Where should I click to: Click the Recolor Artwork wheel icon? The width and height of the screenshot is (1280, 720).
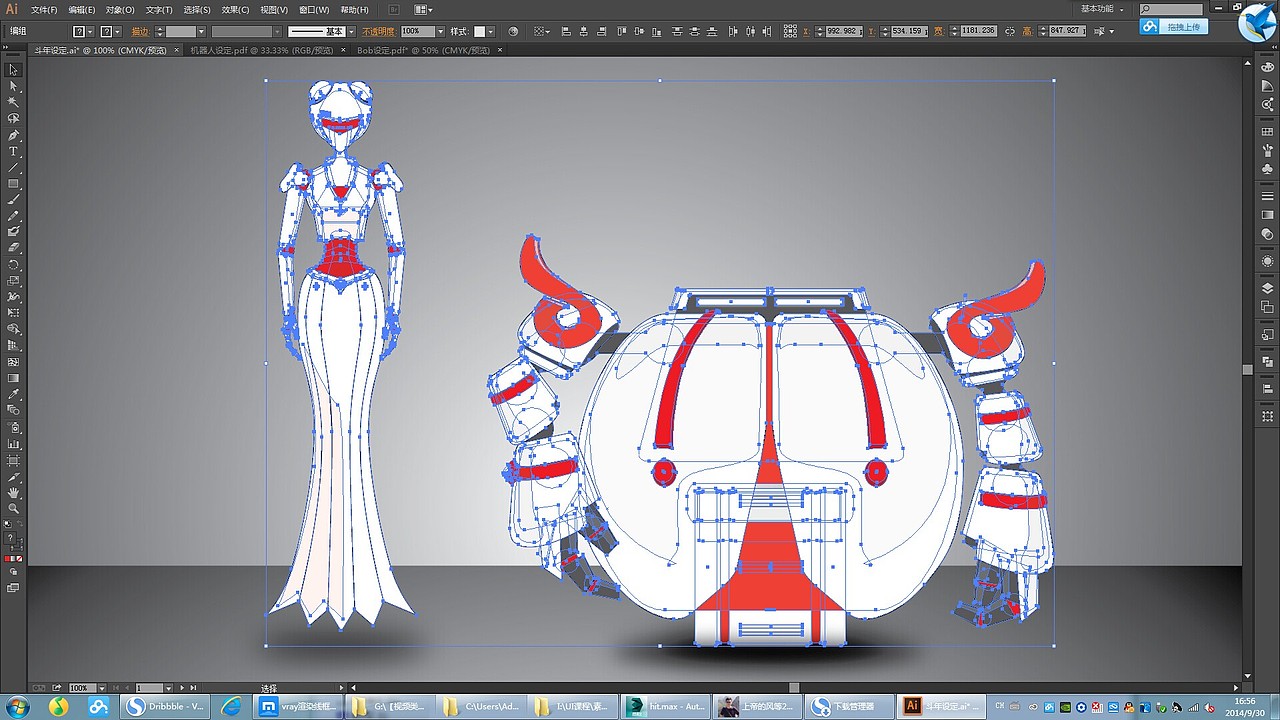pyautogui.click(x=513, y=31)
